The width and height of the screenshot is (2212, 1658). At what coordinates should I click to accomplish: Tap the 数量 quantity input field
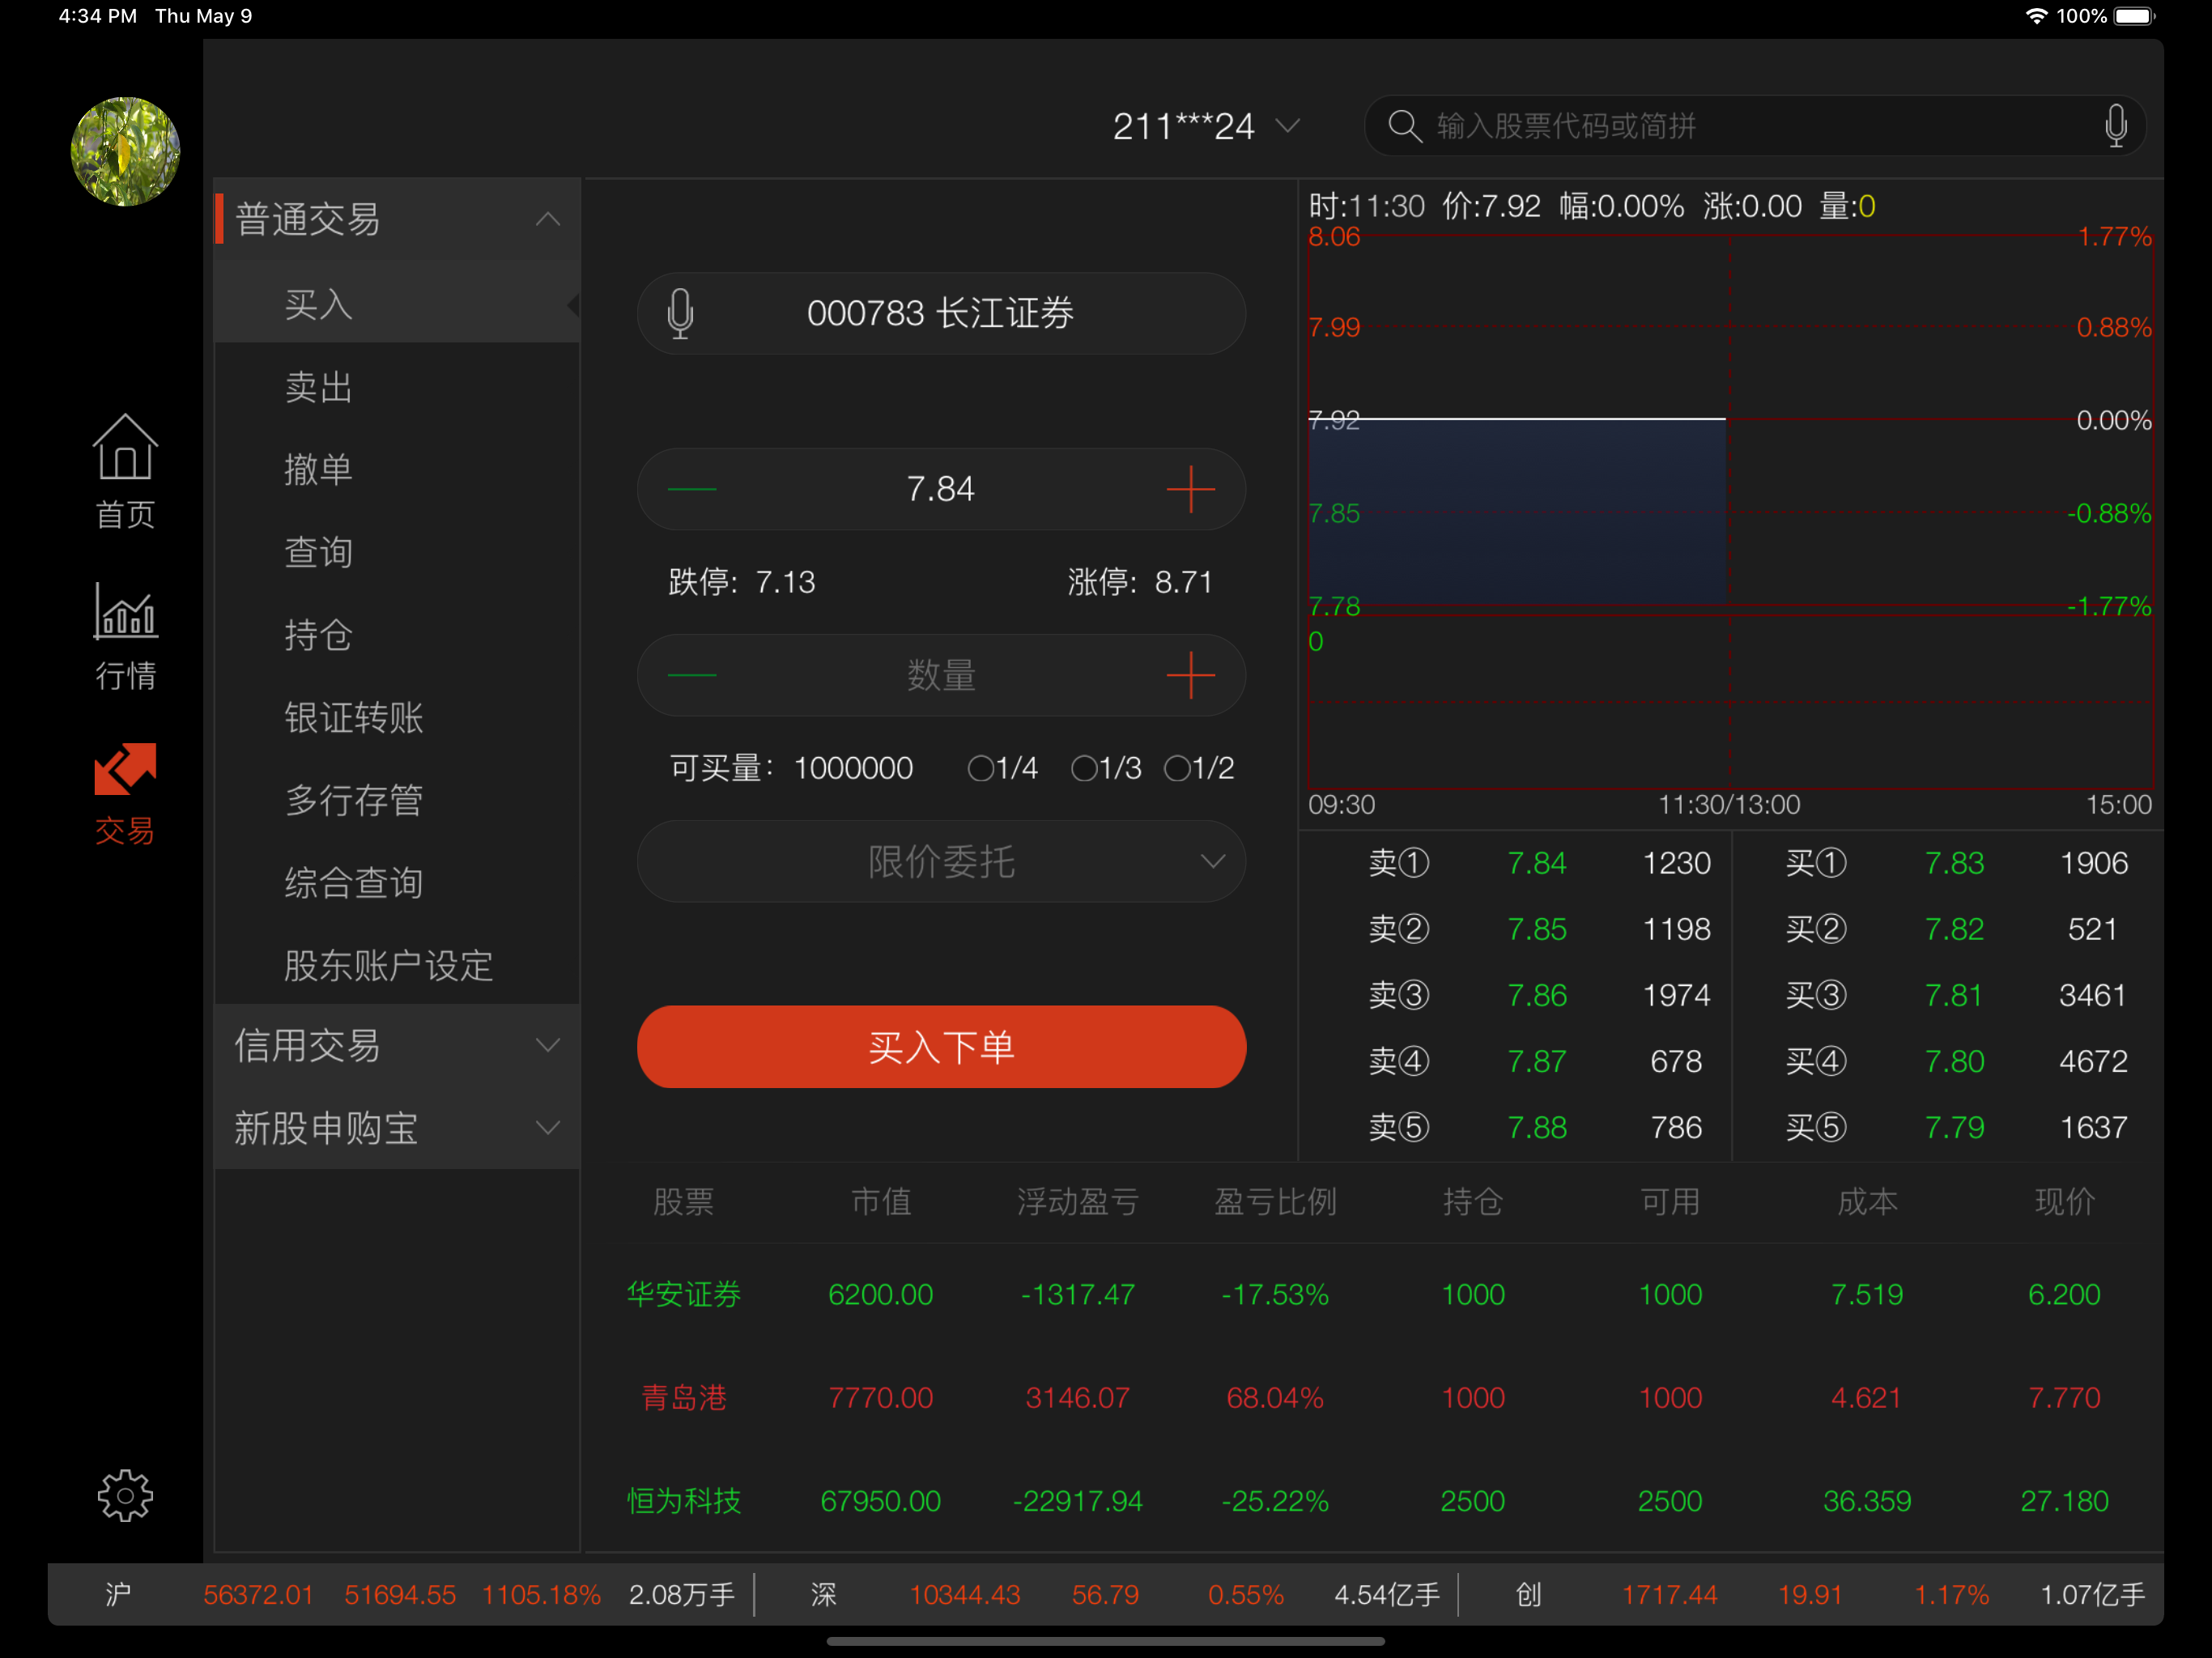941,675
